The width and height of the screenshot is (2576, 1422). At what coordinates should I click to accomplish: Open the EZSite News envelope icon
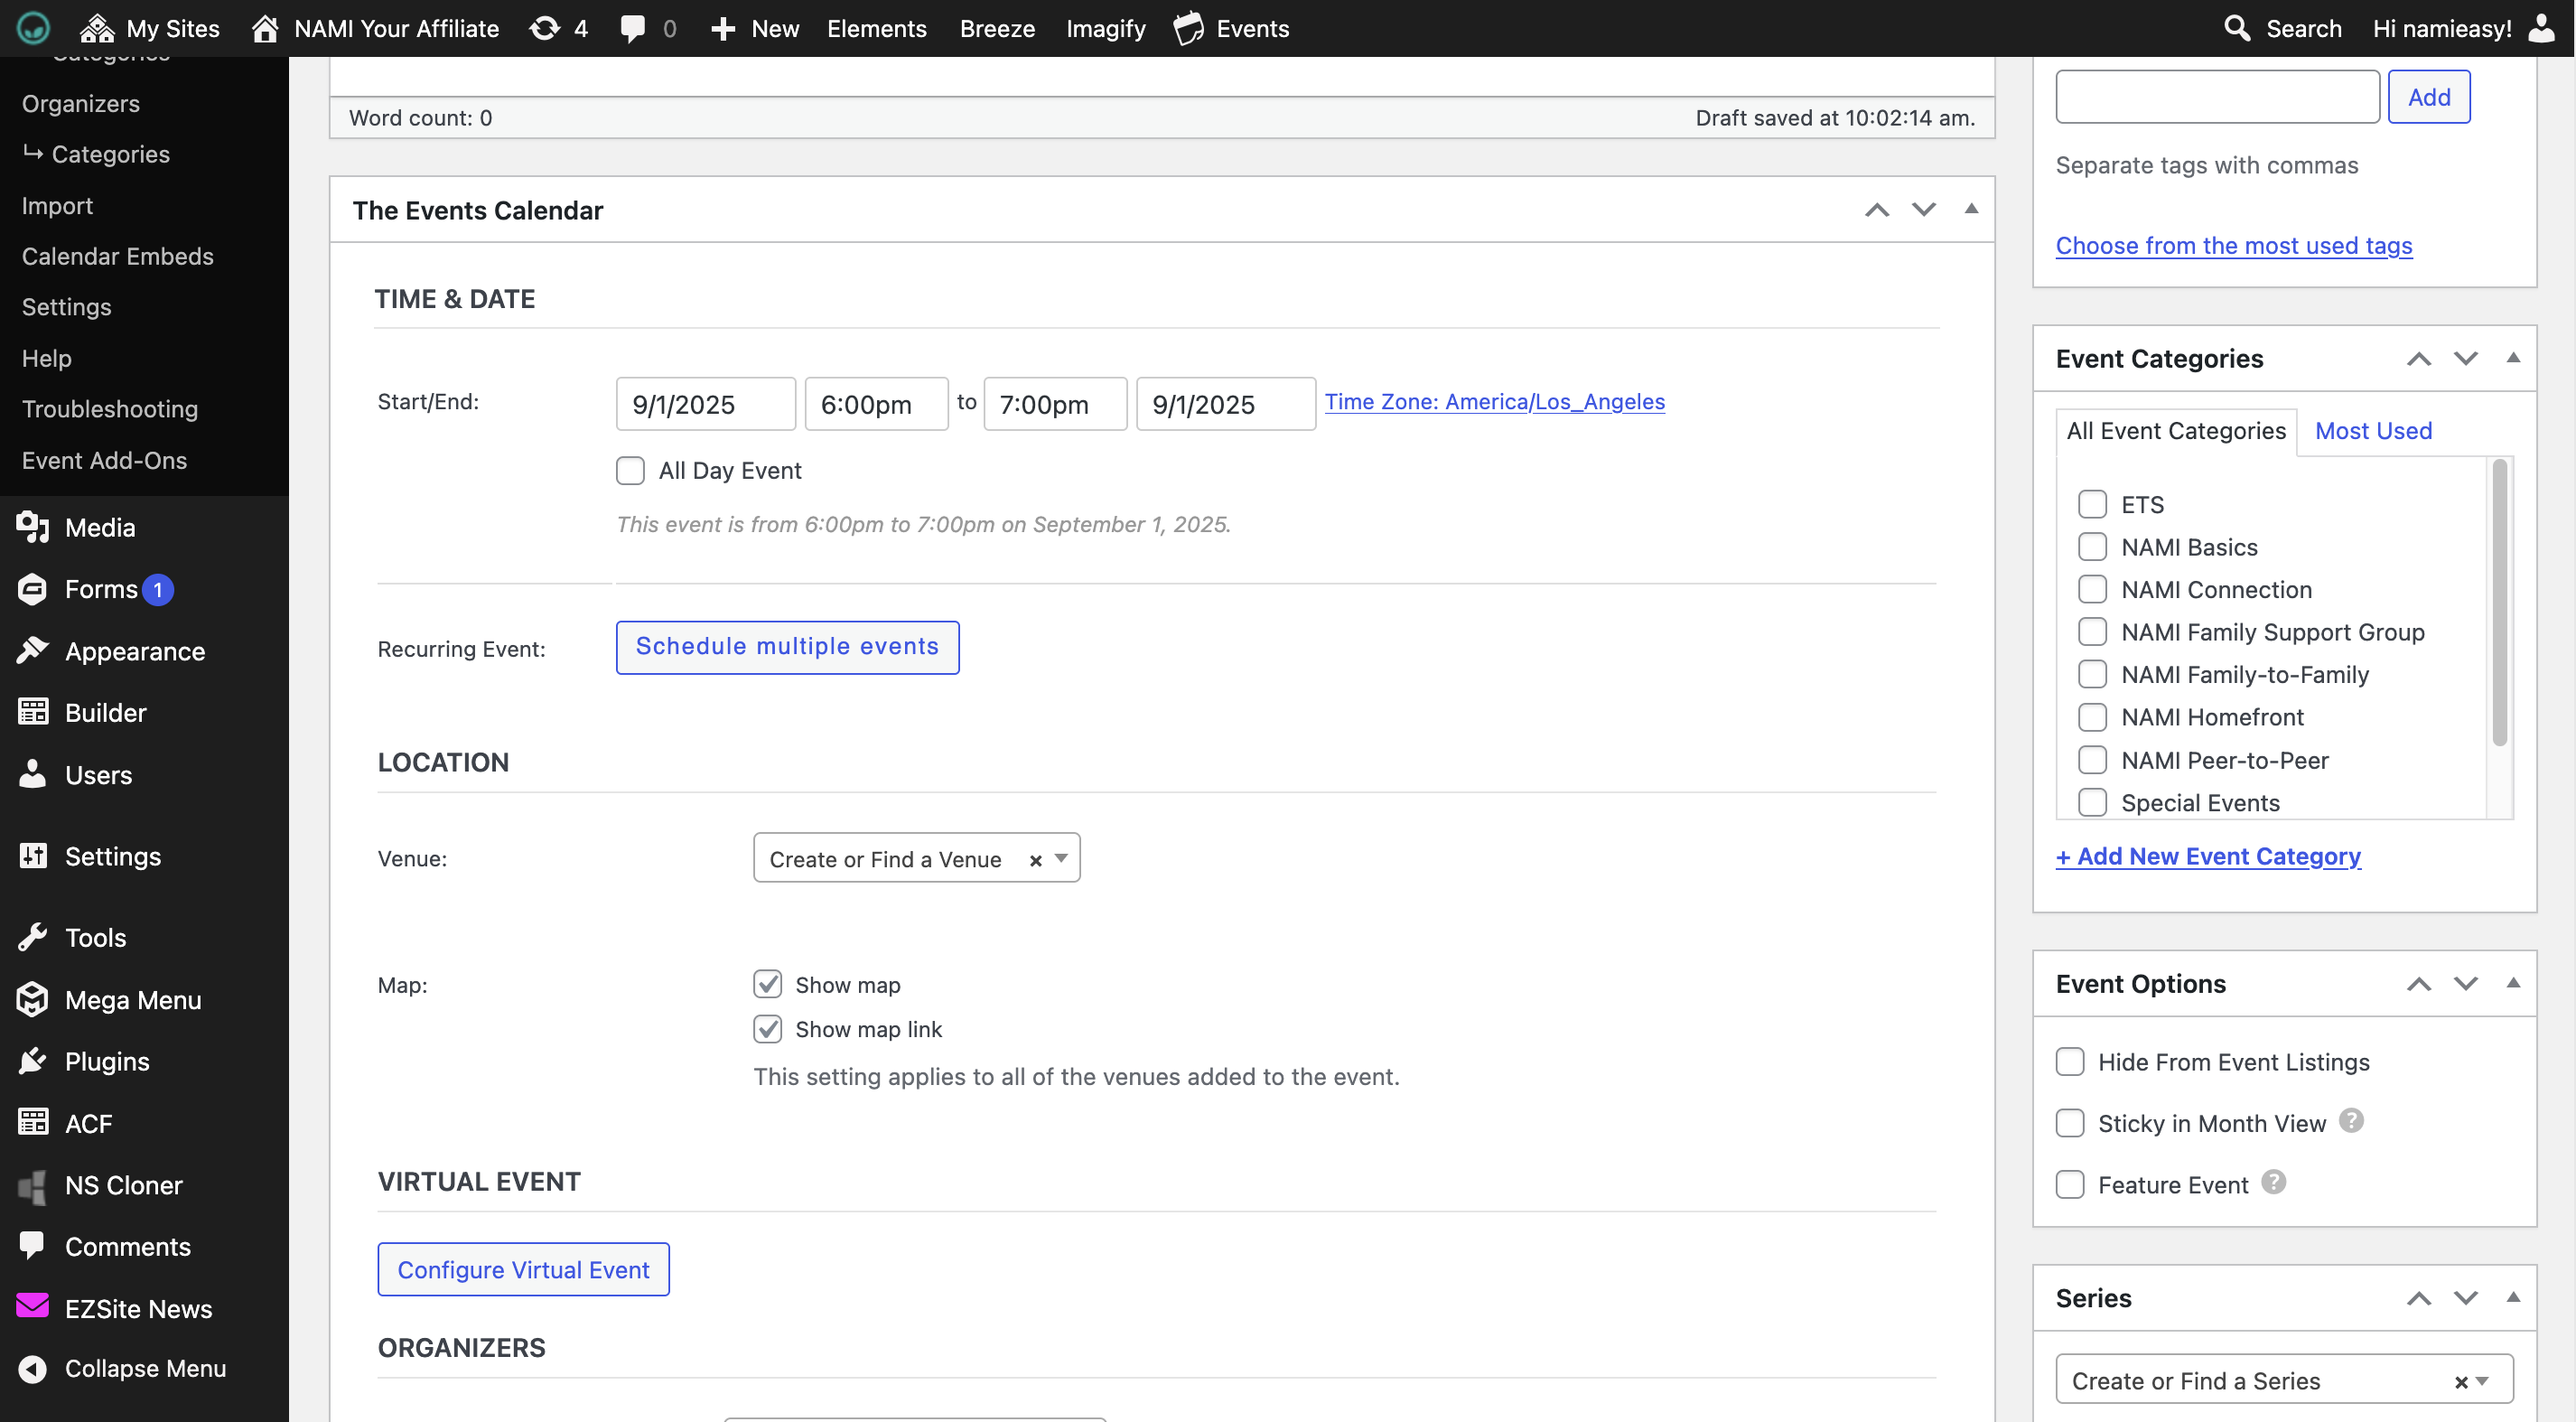(32, 1307)
